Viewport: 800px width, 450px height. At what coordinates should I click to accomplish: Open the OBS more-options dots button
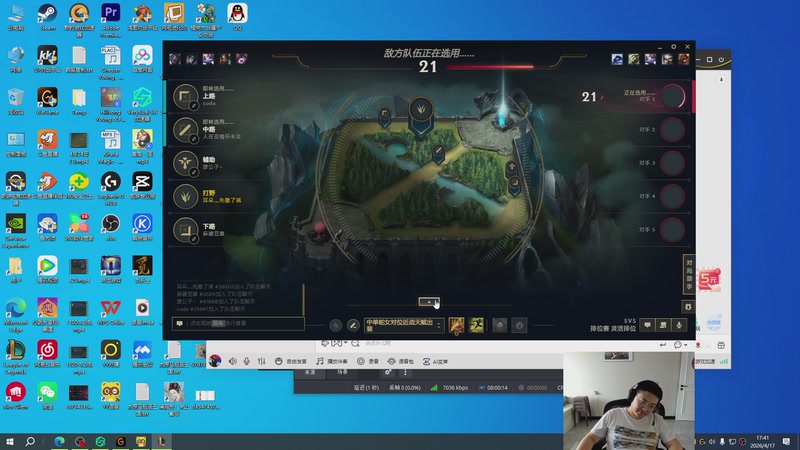click(x=406, y=372)
